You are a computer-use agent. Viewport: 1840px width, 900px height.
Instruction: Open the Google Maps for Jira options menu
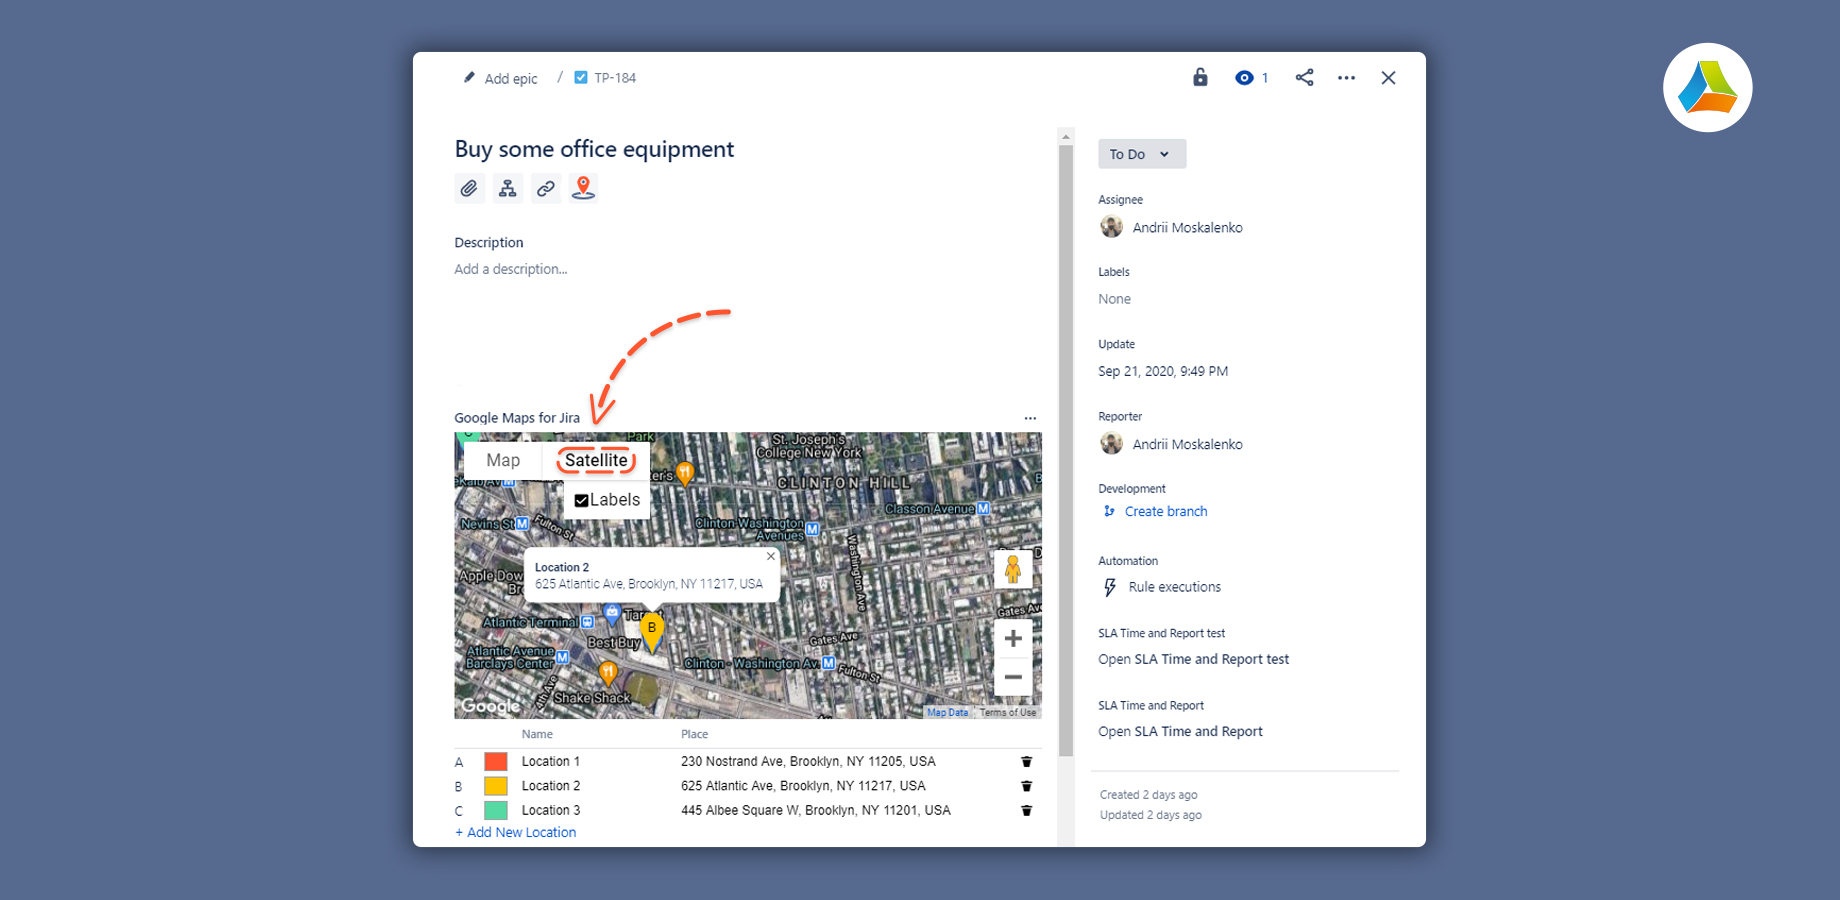(1030, 418)
